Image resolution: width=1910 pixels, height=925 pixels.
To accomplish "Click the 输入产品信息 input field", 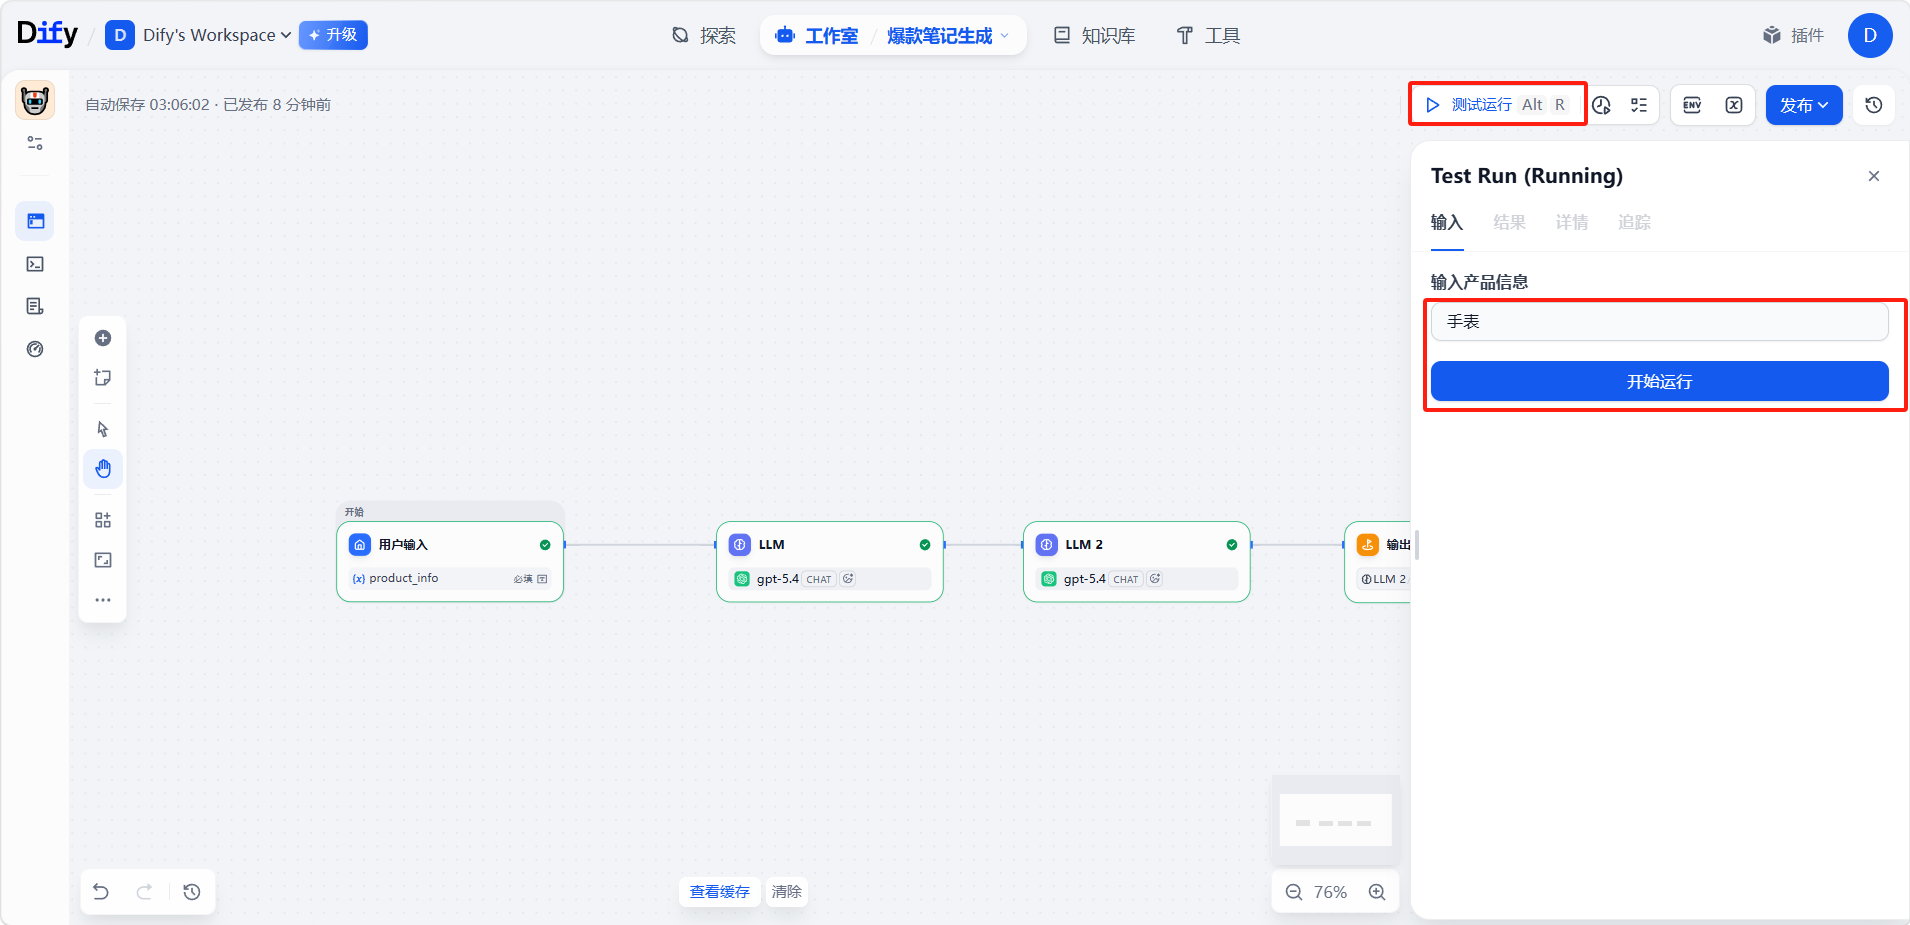I will point(1659,322).
